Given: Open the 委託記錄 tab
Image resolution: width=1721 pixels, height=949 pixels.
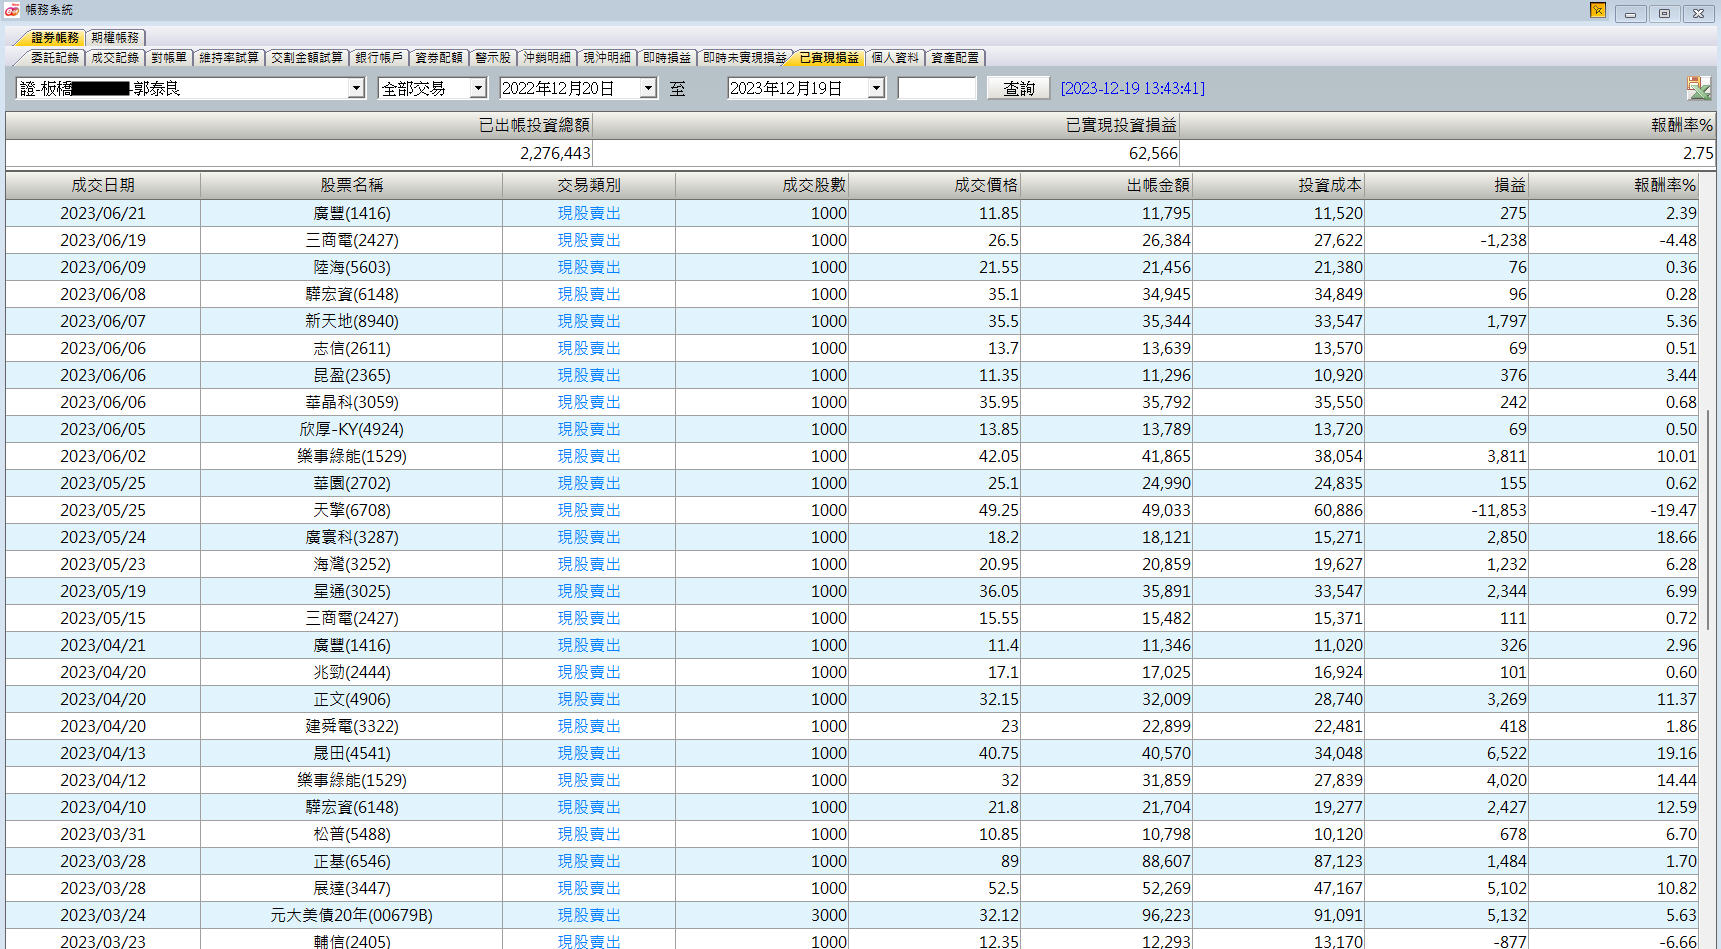Looking at the screenshot, I should [x=54, y=57].
